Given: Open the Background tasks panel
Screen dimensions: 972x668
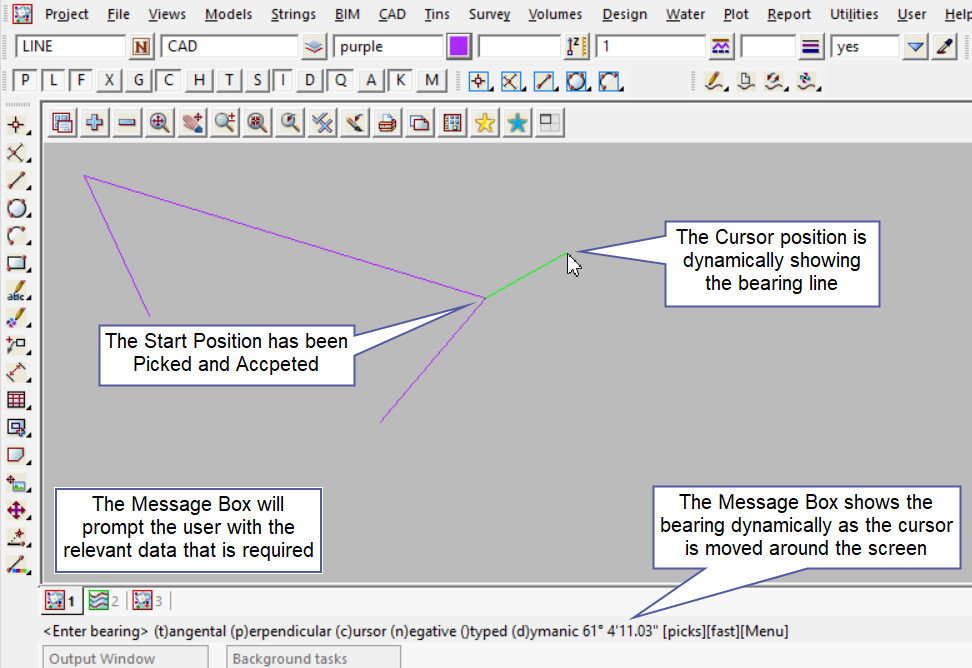Looking at the screenshot, I should pyautogui.click(x=314, y=657).
